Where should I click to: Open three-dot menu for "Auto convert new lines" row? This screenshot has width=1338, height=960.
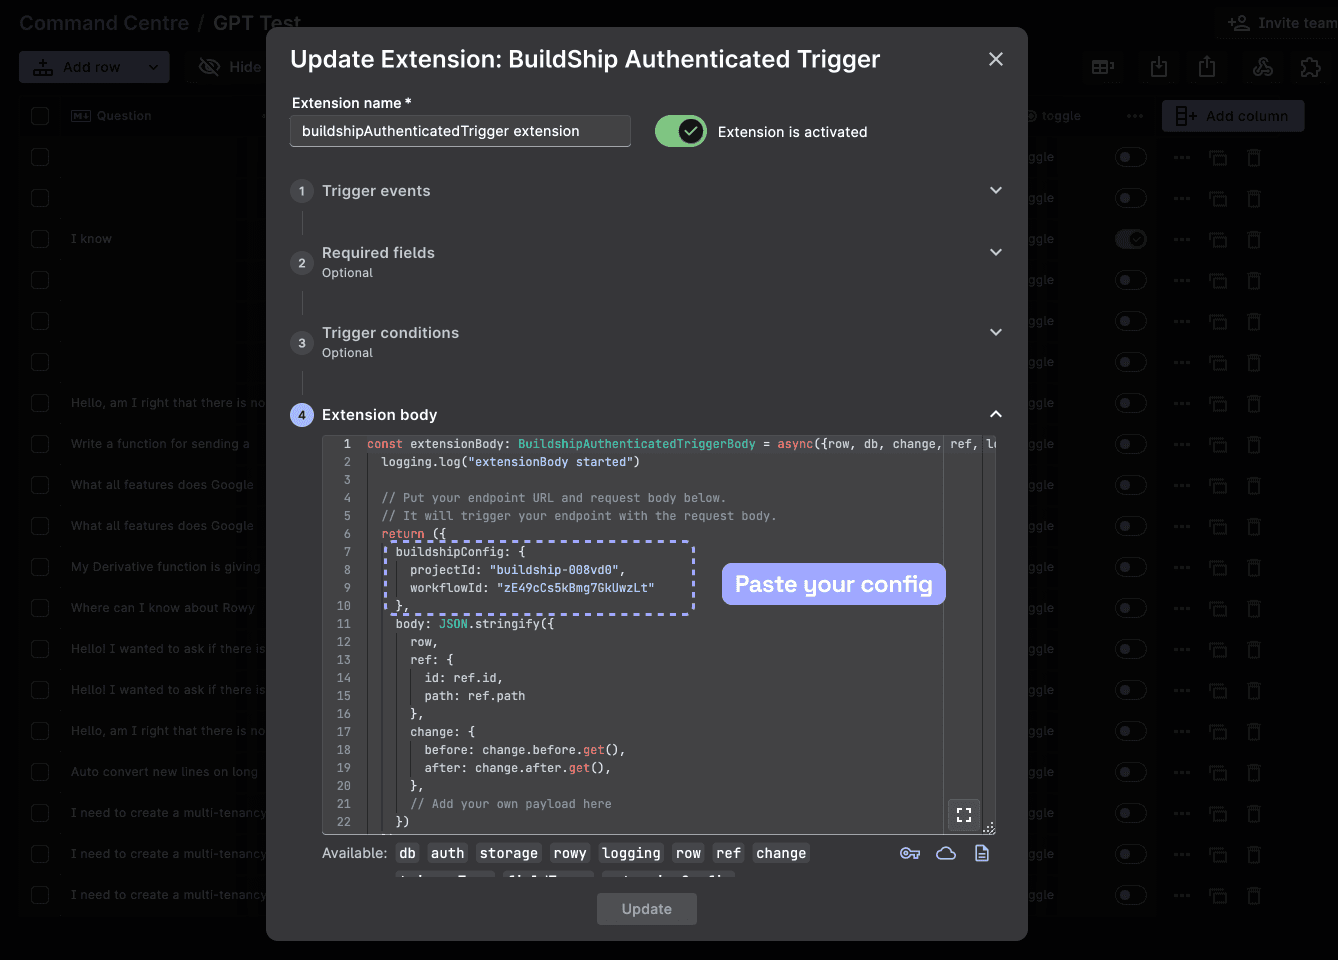pos(1182,772)
